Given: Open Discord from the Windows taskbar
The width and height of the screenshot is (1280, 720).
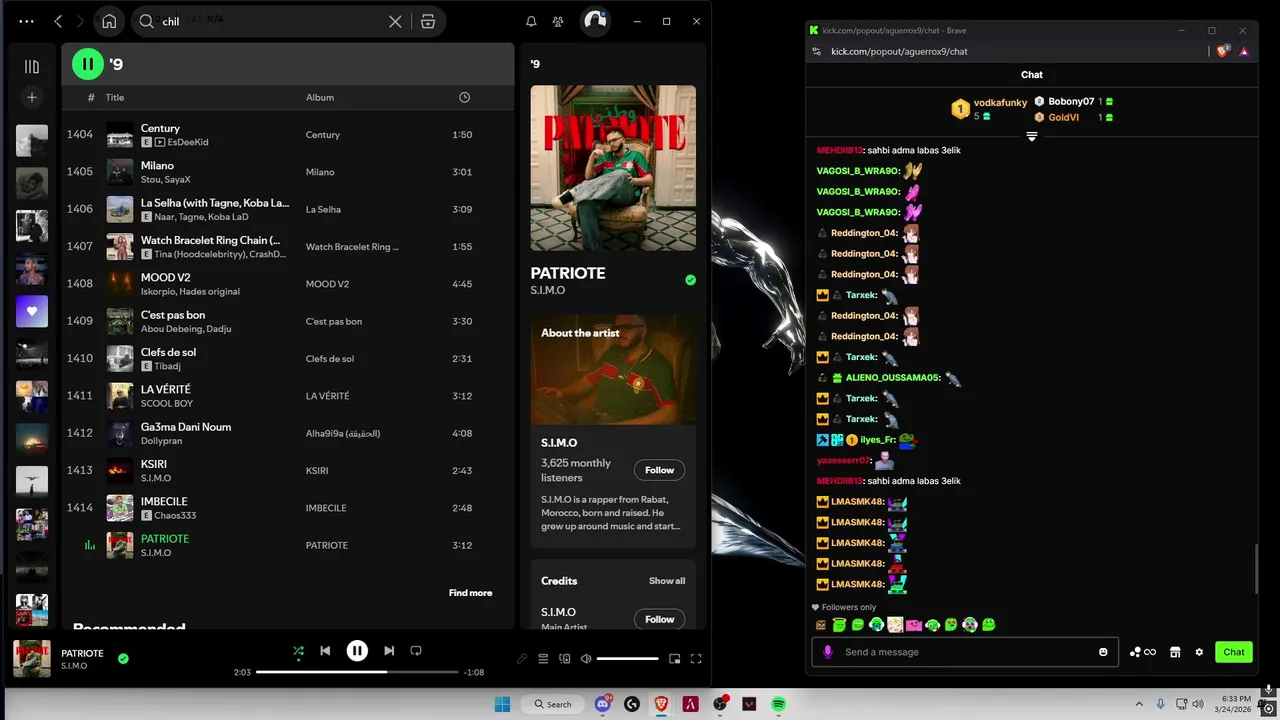Looking at the screenshot, I should pos(603,704).
